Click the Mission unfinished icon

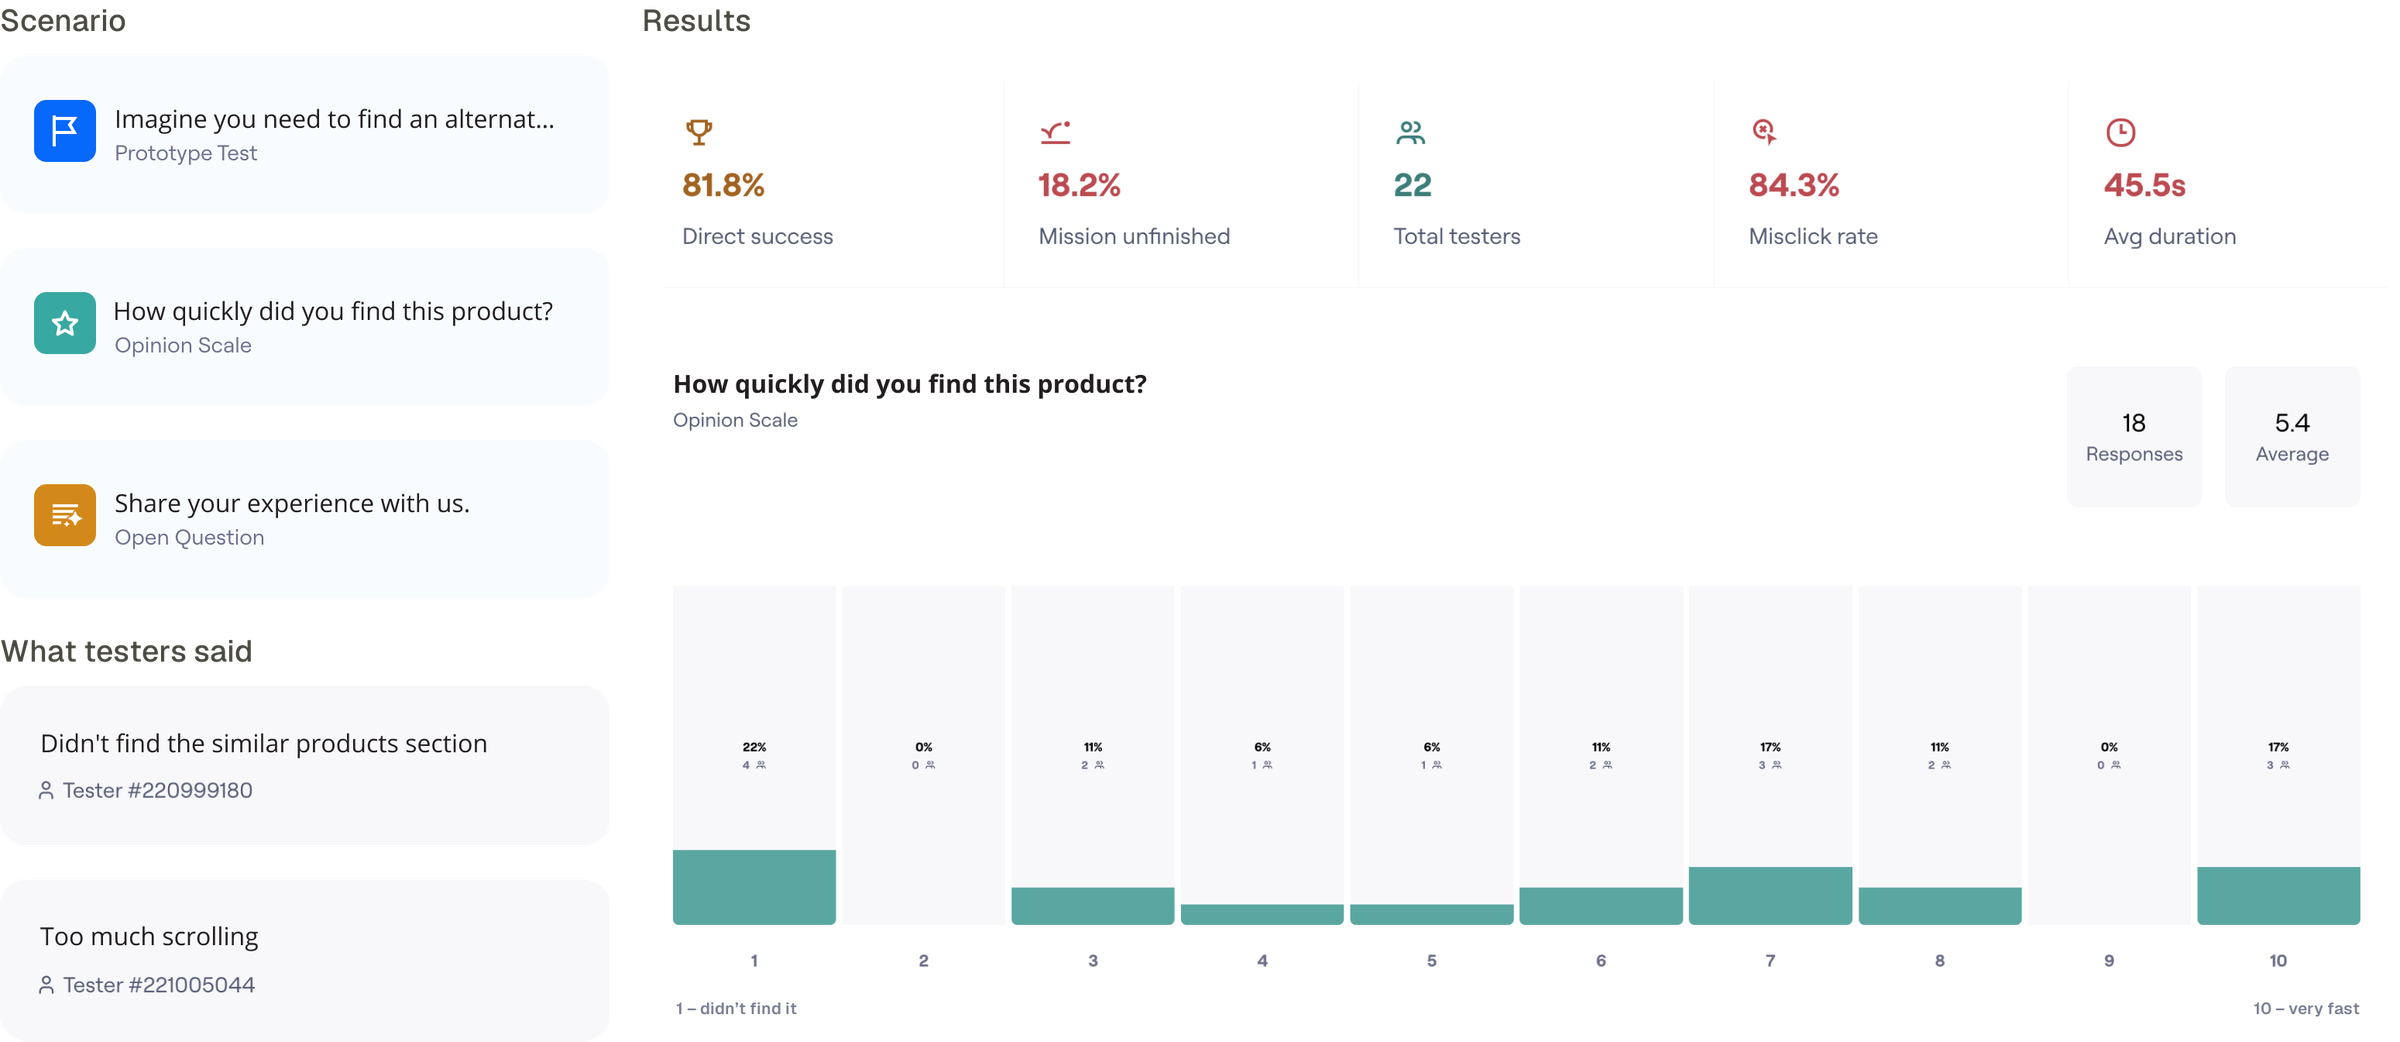(x=1055, y=132)
